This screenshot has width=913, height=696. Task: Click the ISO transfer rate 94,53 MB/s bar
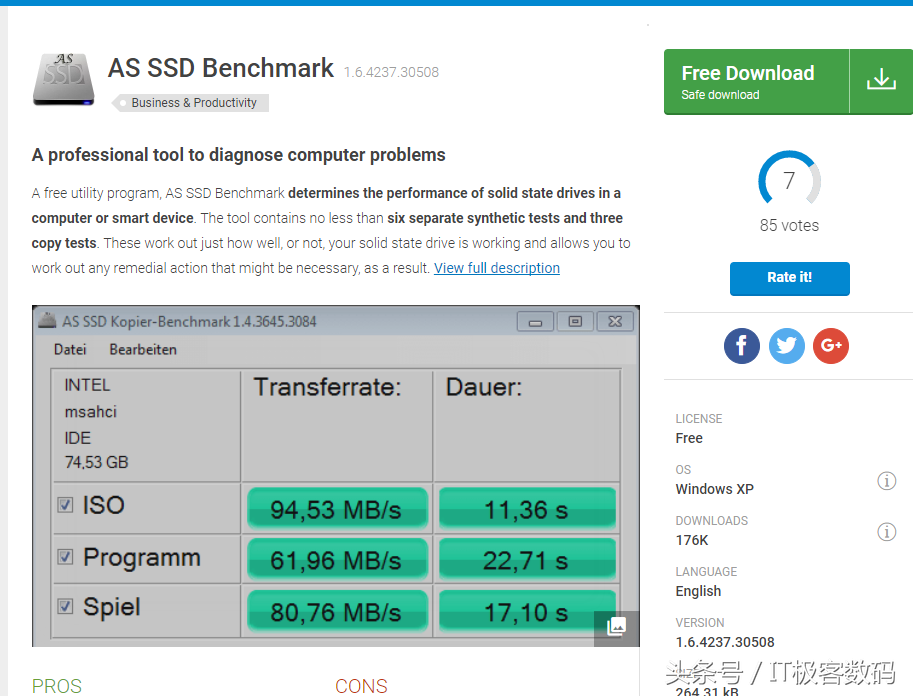[x=337, y=509]
